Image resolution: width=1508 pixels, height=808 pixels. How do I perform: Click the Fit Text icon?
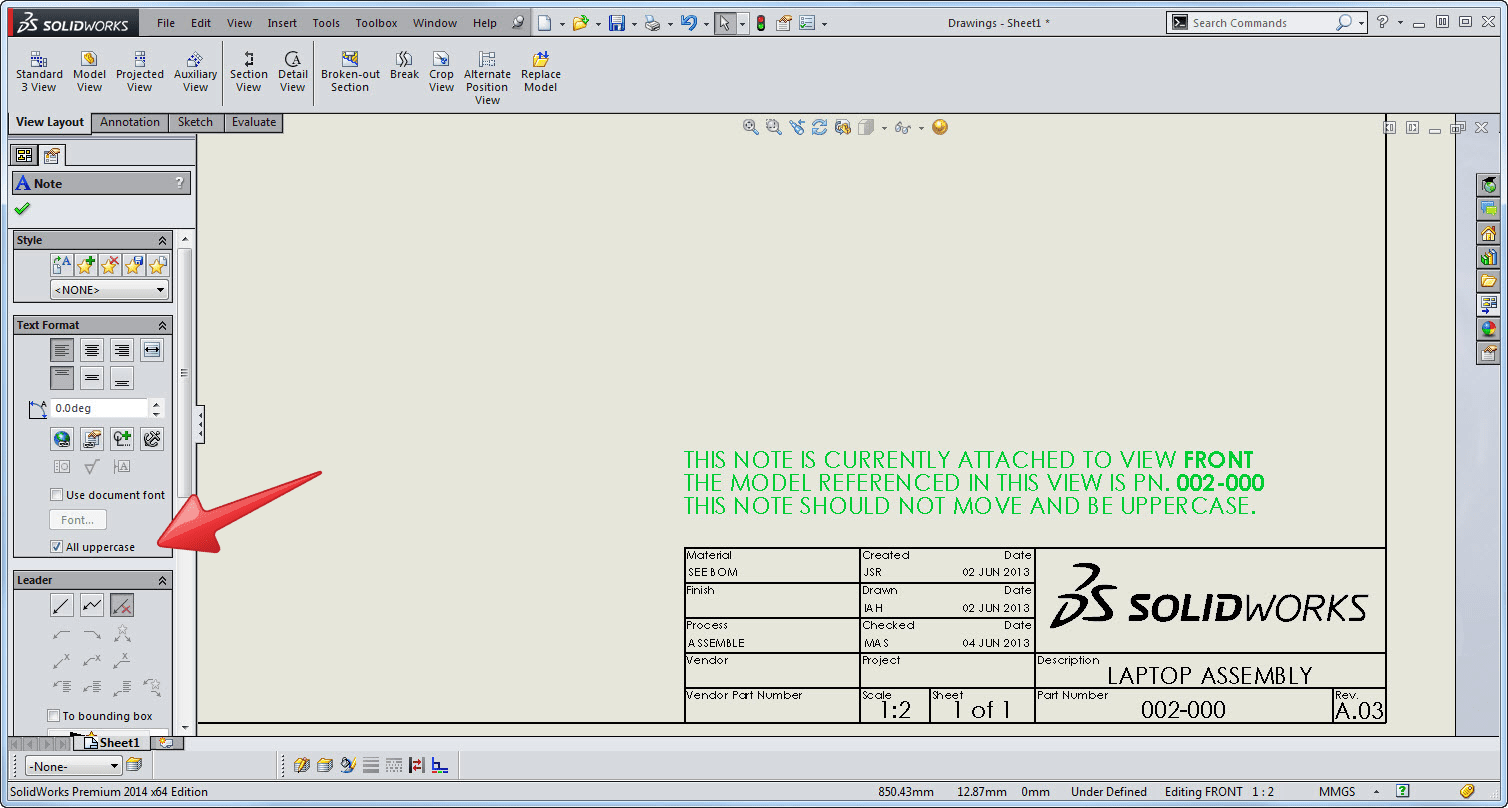(x=152, y=350)
